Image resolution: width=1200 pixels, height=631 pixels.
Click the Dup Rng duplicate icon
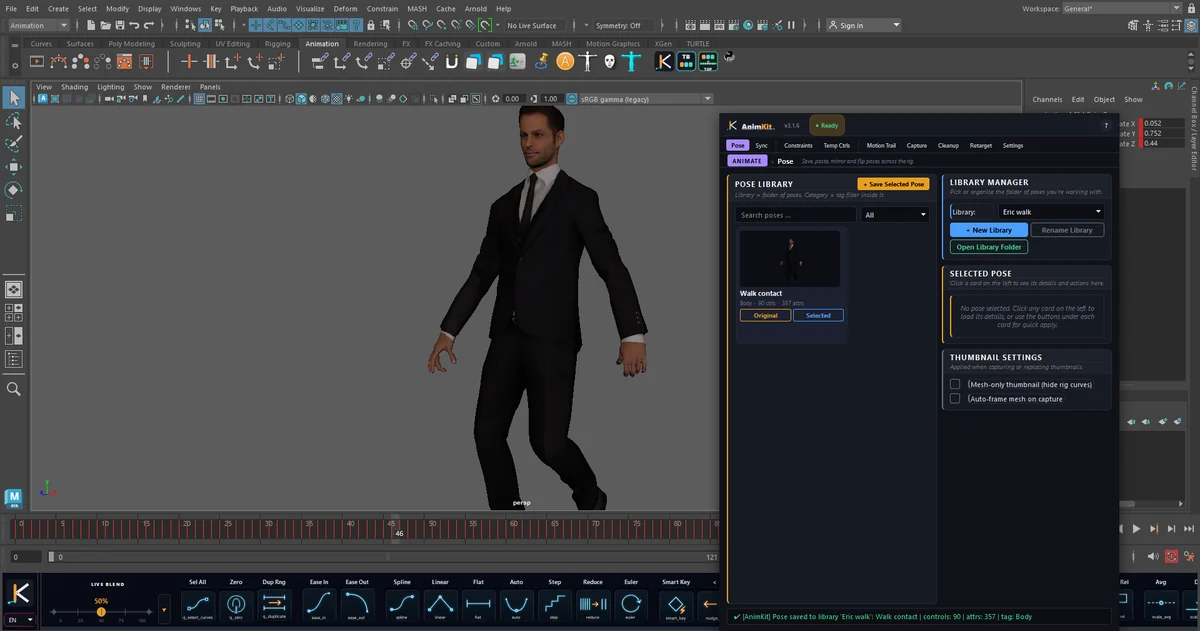pyautogui.click(x=274, y=604)
